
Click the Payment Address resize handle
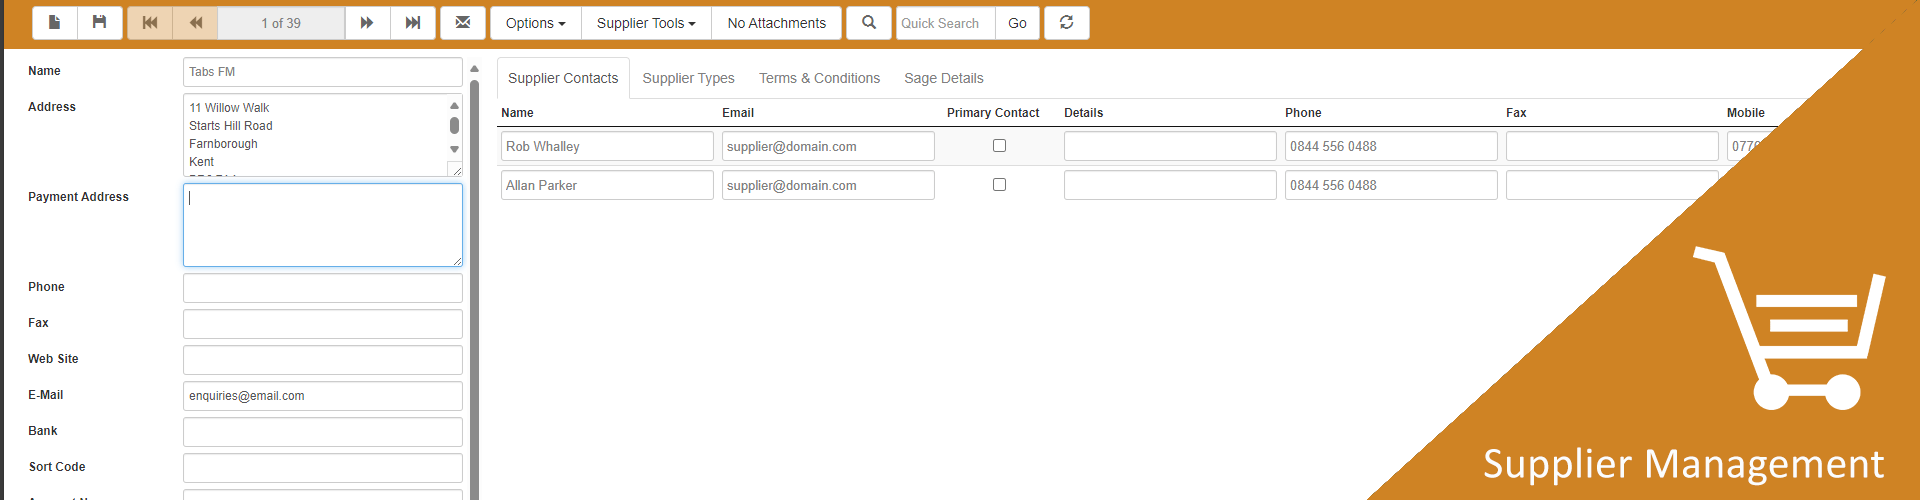[456, 260]
